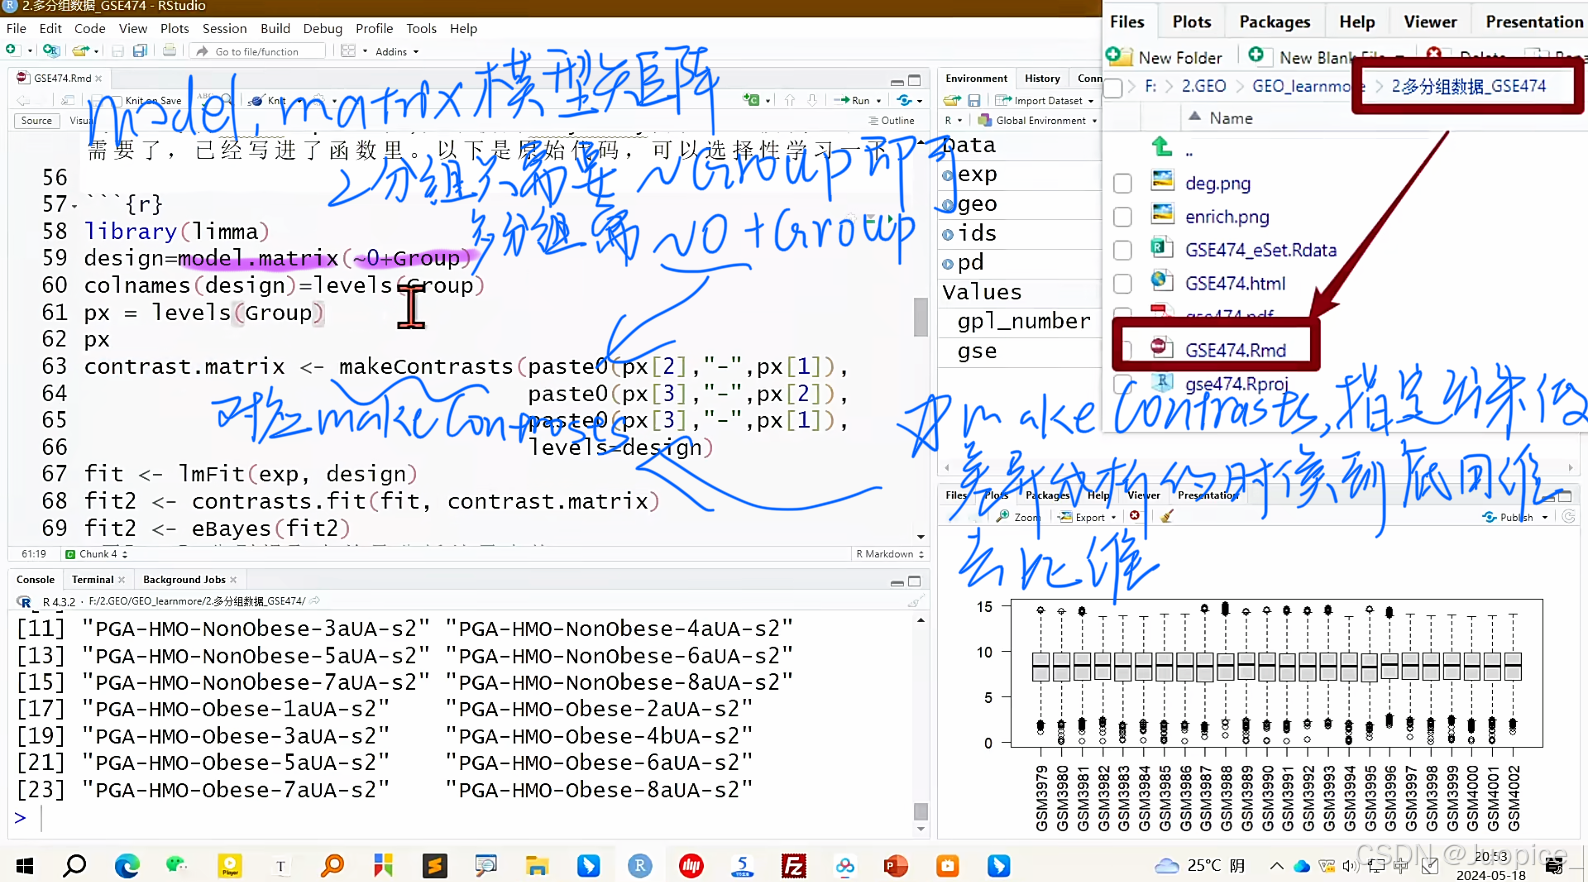Open the Addins dropdown
Viewport: 1588px width, 882px height.
coord(397,51)
